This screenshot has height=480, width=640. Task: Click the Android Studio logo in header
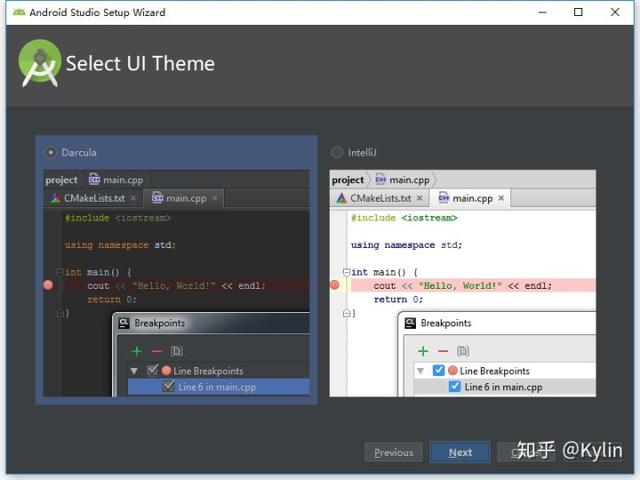click(40, 63)
